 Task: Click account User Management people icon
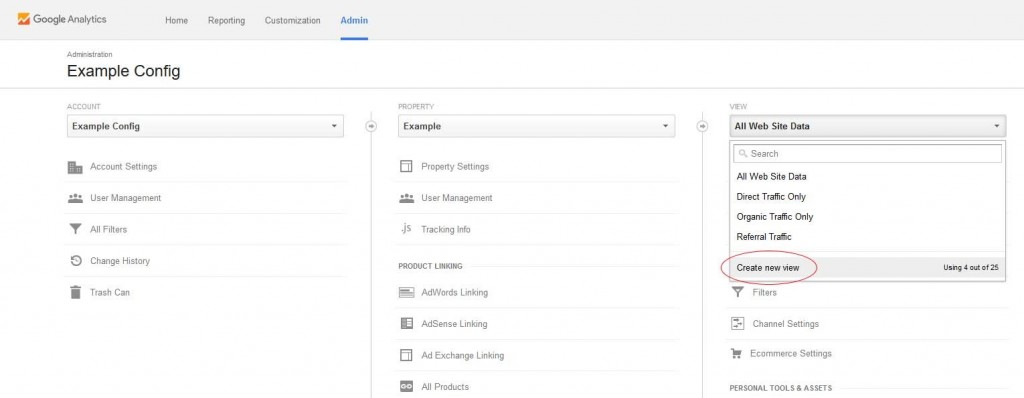click(x=75, y=198)
